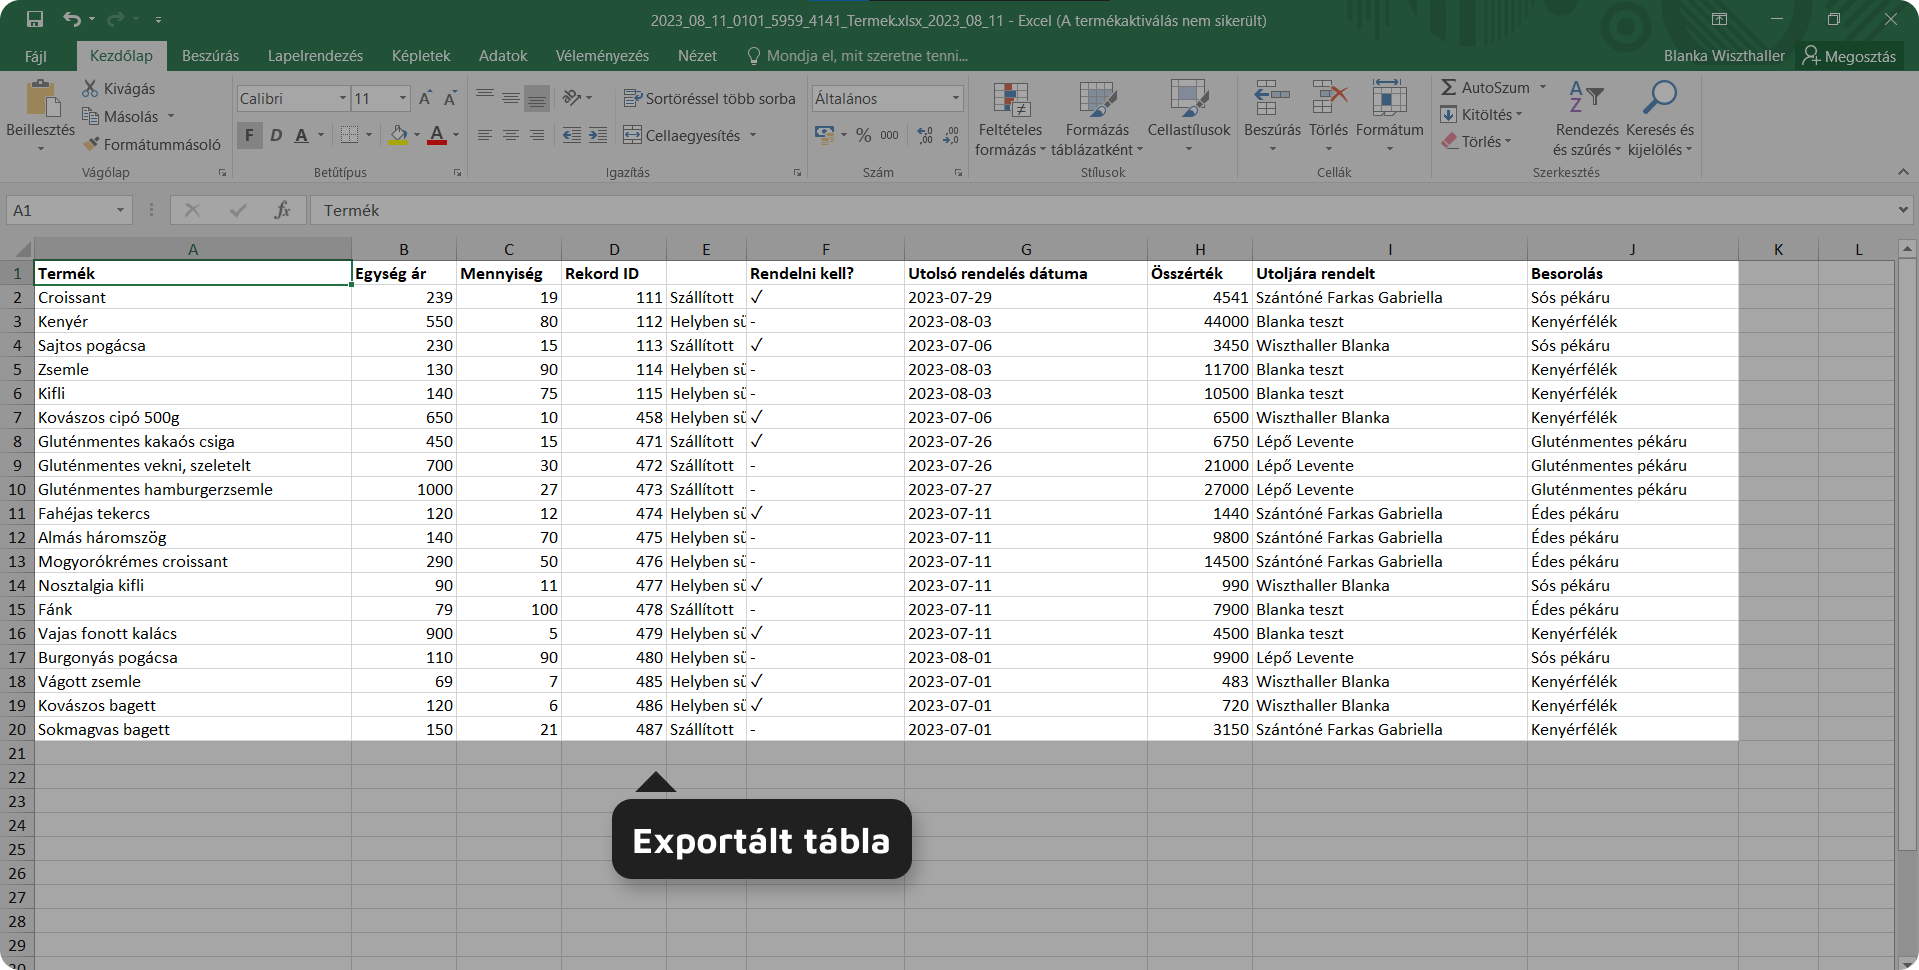Center text horizontally
Screen dimensions: 1919x970
510,135
